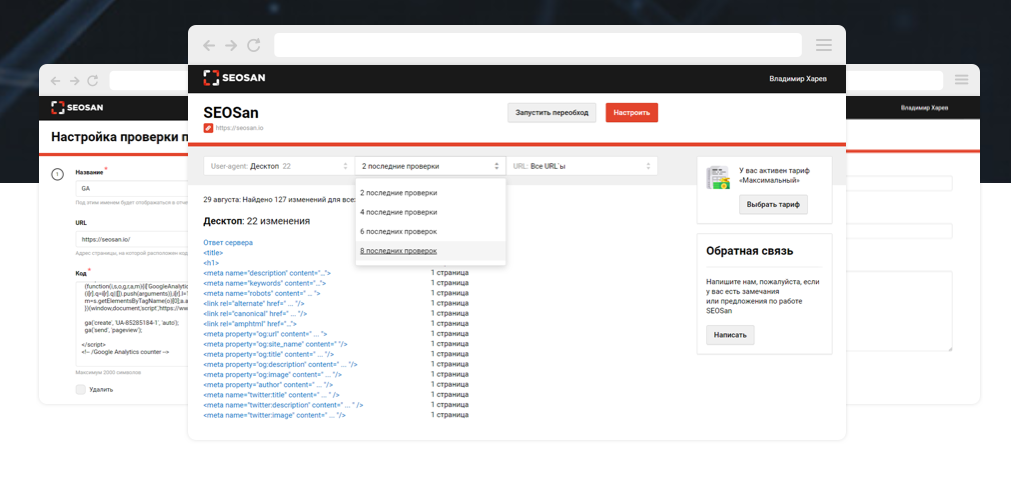Screen dimensions: 1011x489
Task: Click the red 'Настроить' button
Action: (x=631, y=112)
